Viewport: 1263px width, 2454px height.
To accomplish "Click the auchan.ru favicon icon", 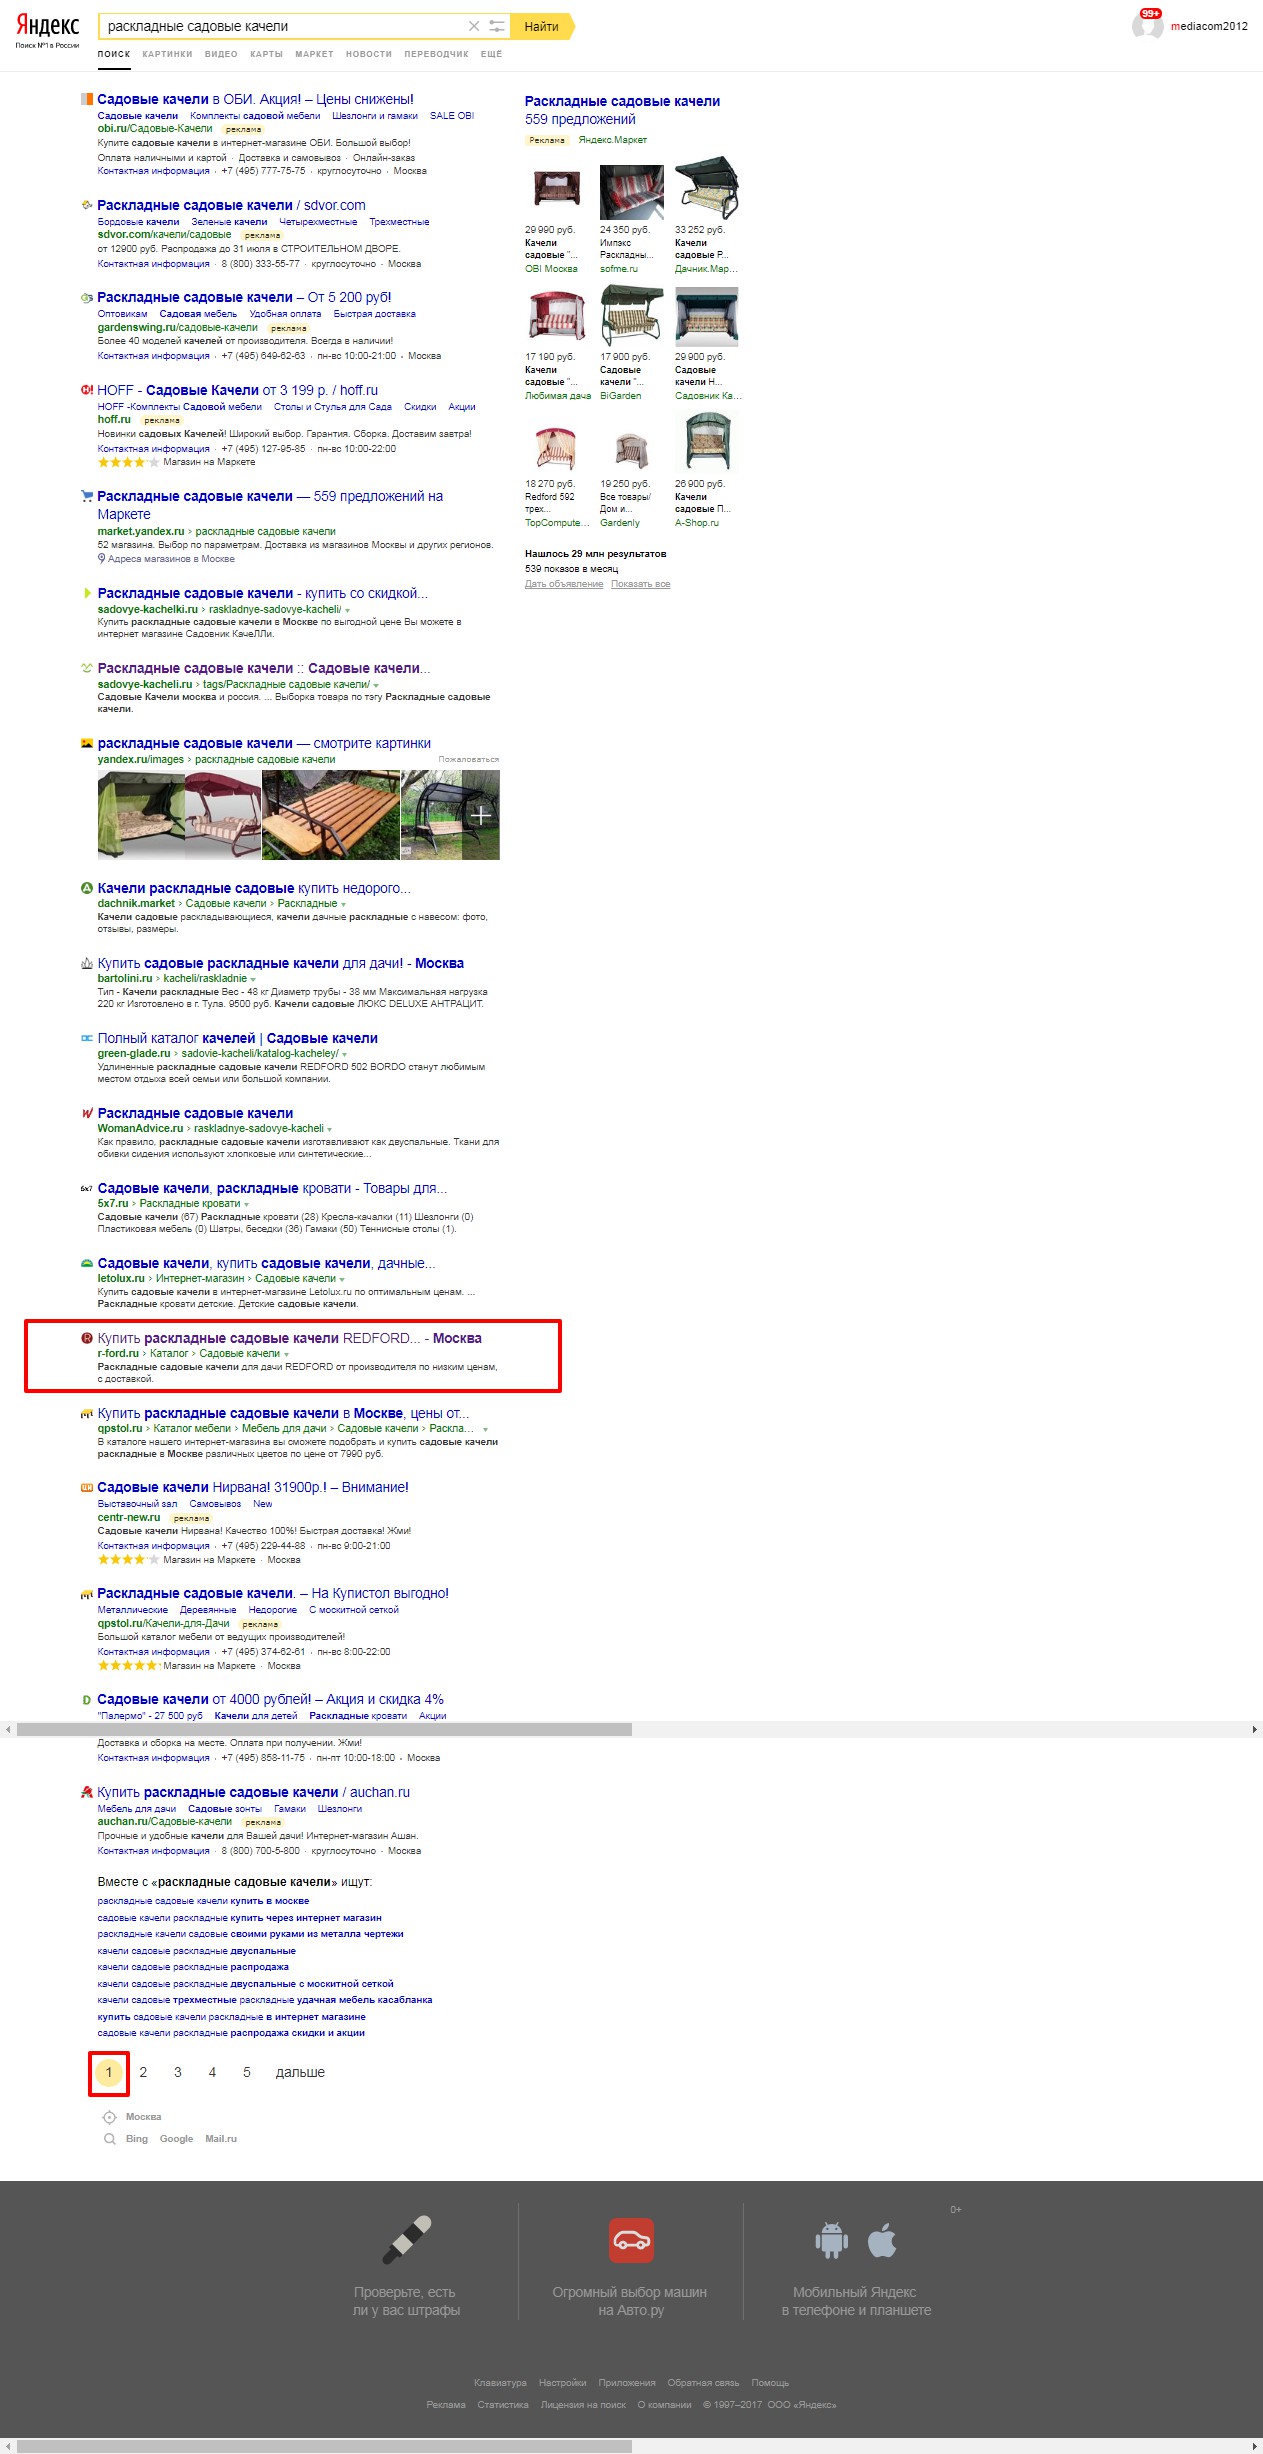I will point(87,1792).
